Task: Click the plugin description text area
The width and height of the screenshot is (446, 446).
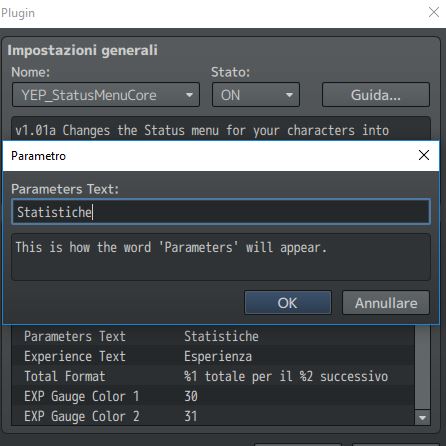Action: tap(221, 129)
